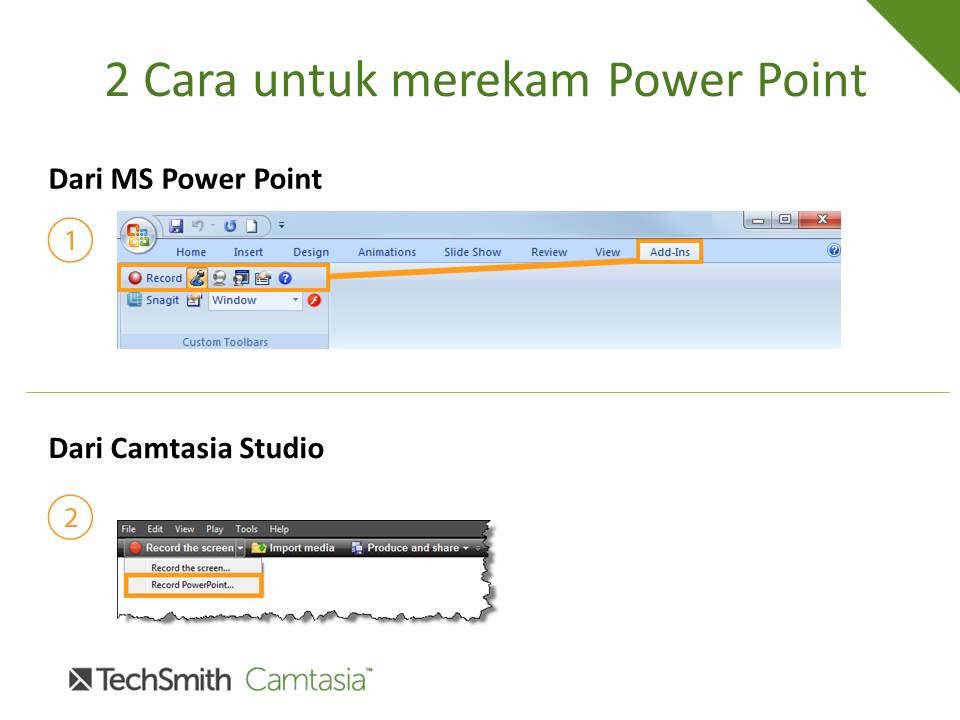The width and height of the screenshot is (960, 720).
Task: Click the Snagit profile settings icon
Action: 194,300
